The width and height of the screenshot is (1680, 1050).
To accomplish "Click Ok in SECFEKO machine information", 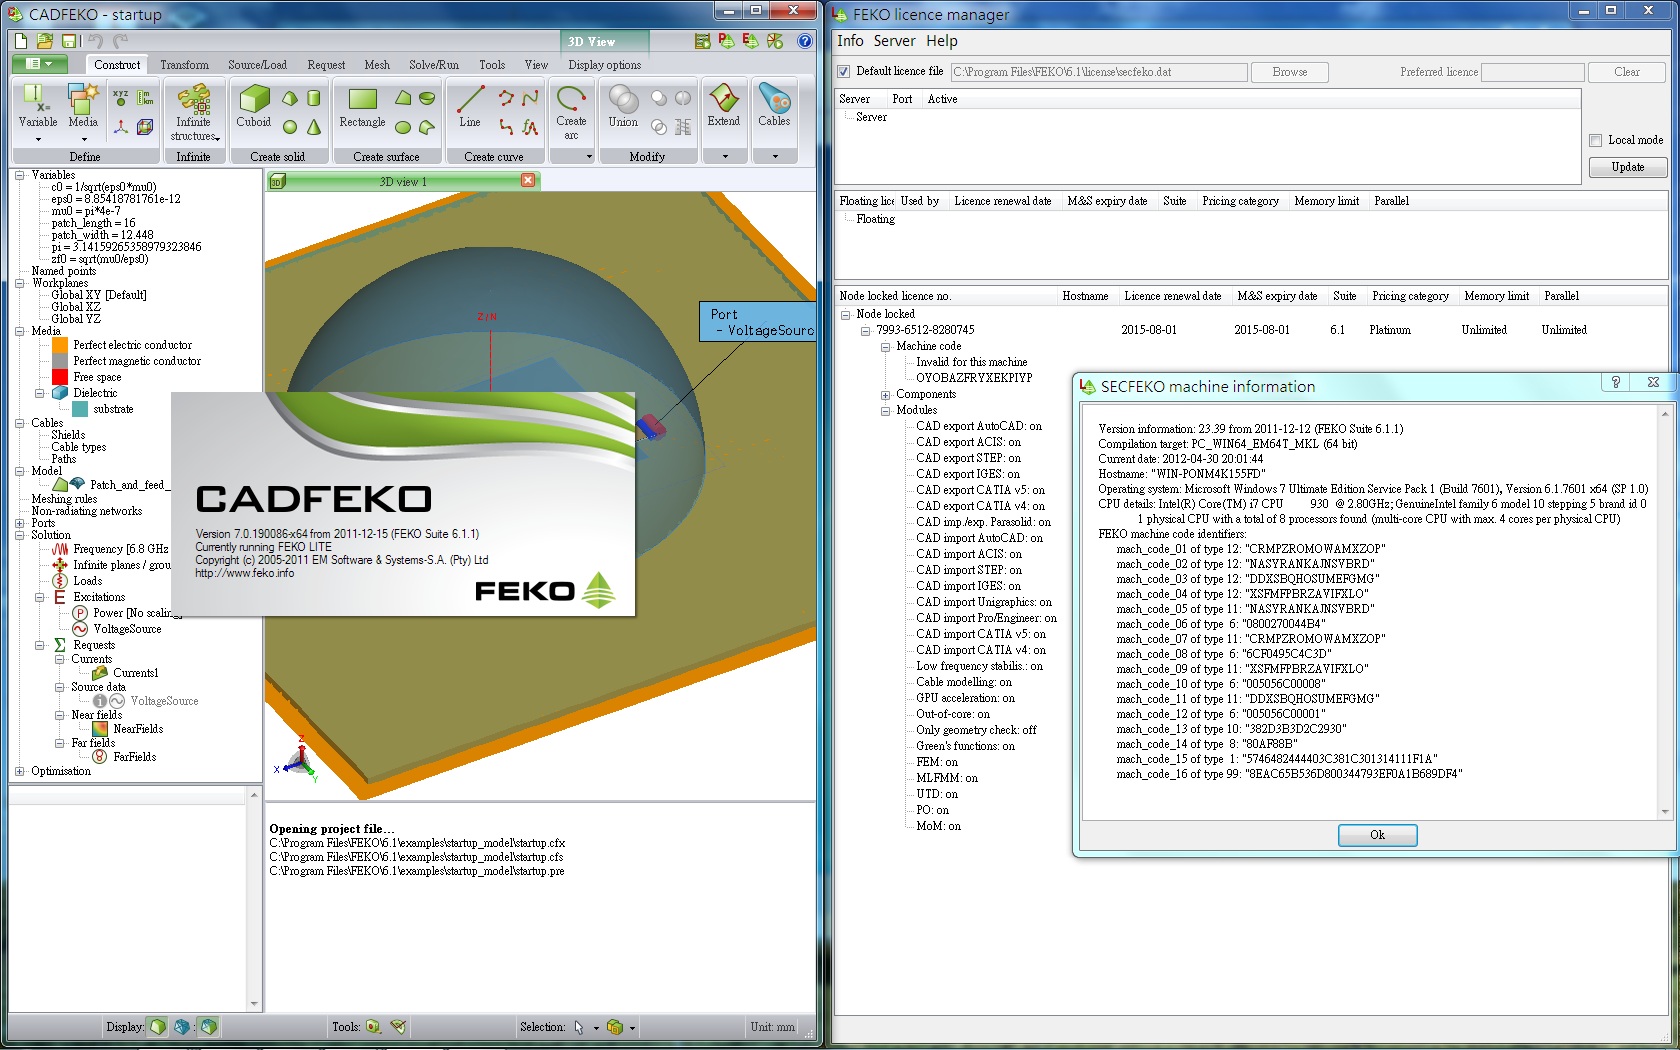I will (x=1377, y=835).
